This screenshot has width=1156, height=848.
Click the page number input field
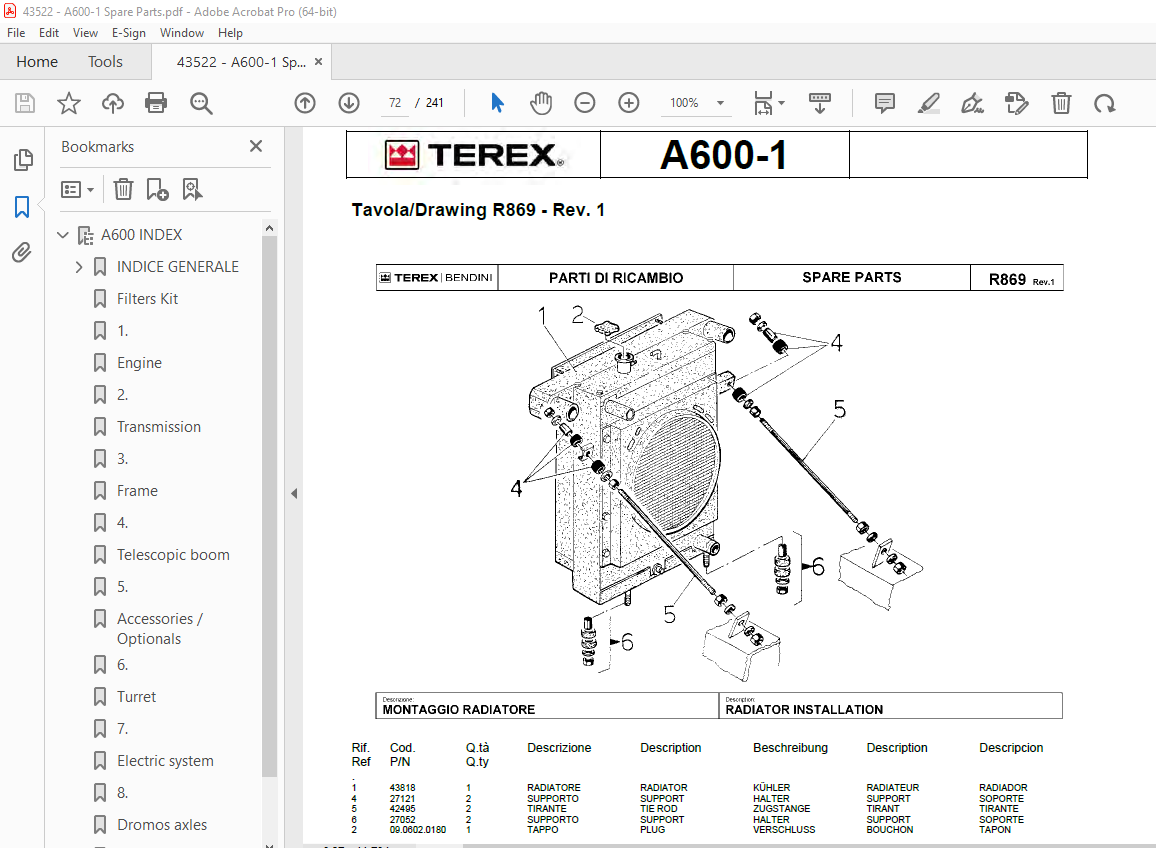[395, 103]
